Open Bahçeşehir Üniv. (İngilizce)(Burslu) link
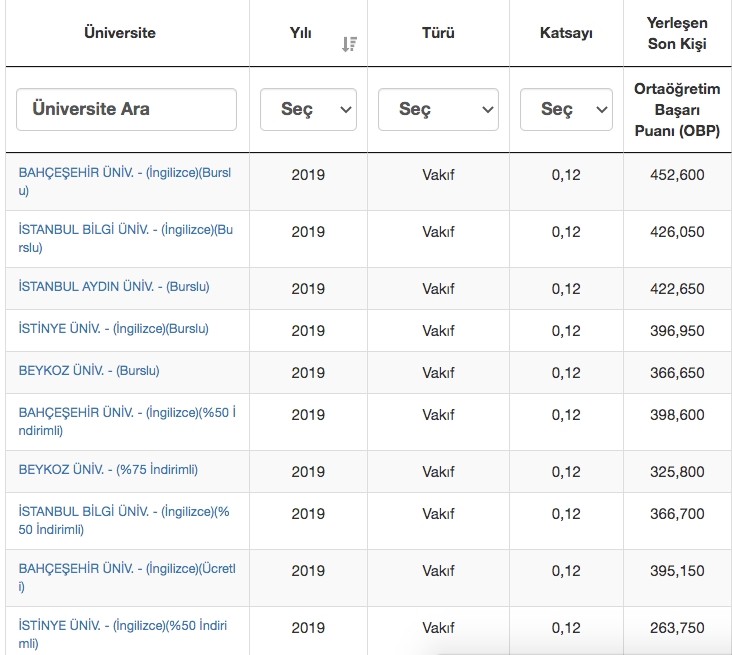The image size is (732, 655). coord(124,181)
